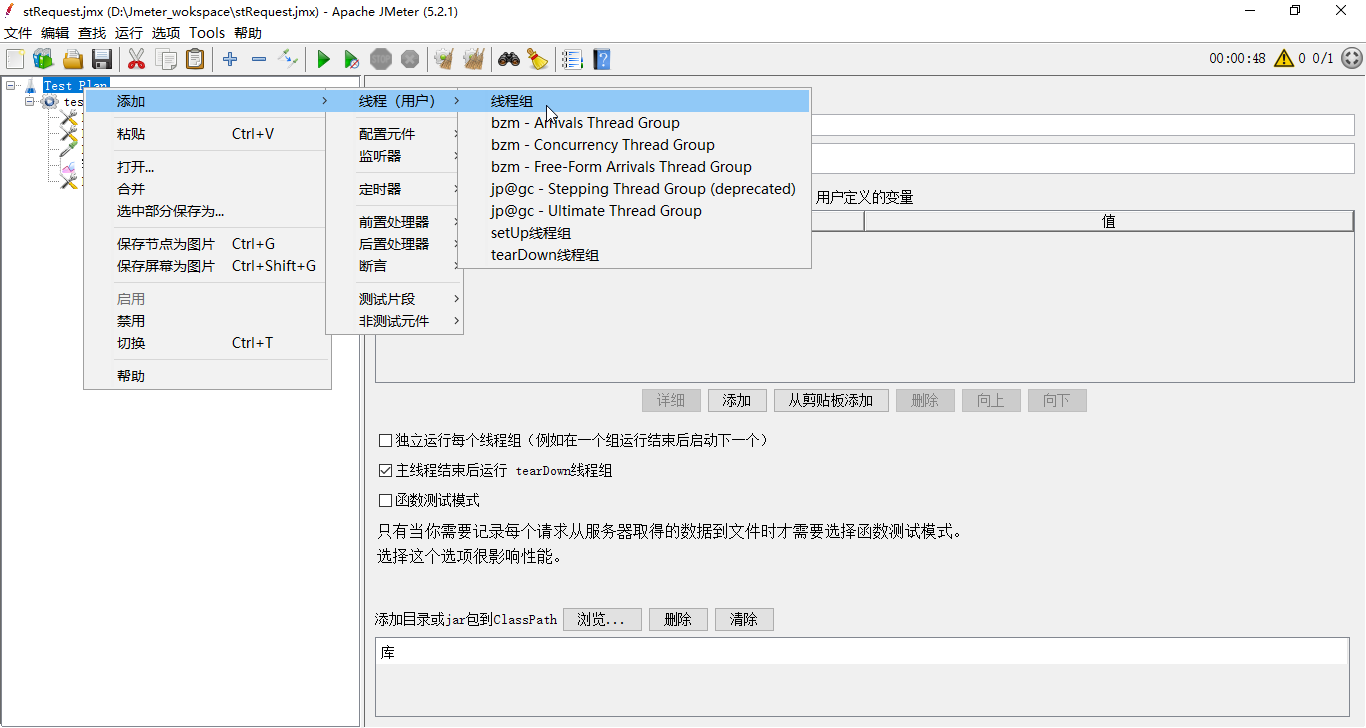Choose bzm - Concurrency Thread Group

(633, 145)
